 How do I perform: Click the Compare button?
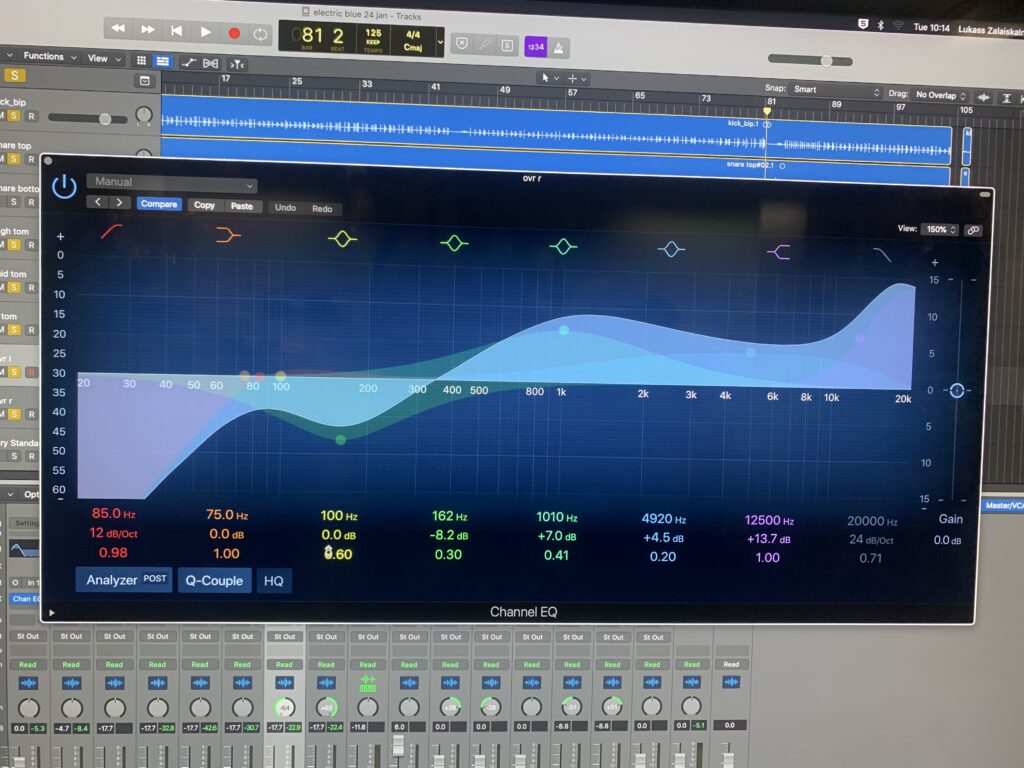(x=159, y=204)
